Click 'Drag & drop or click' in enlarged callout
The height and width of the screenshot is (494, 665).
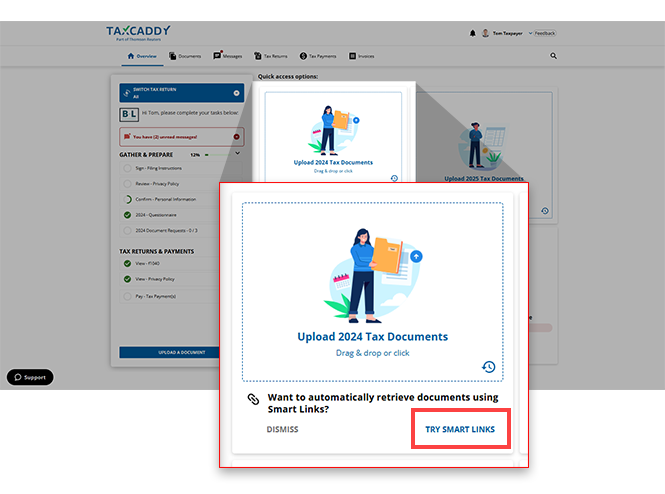pos(372,353)
